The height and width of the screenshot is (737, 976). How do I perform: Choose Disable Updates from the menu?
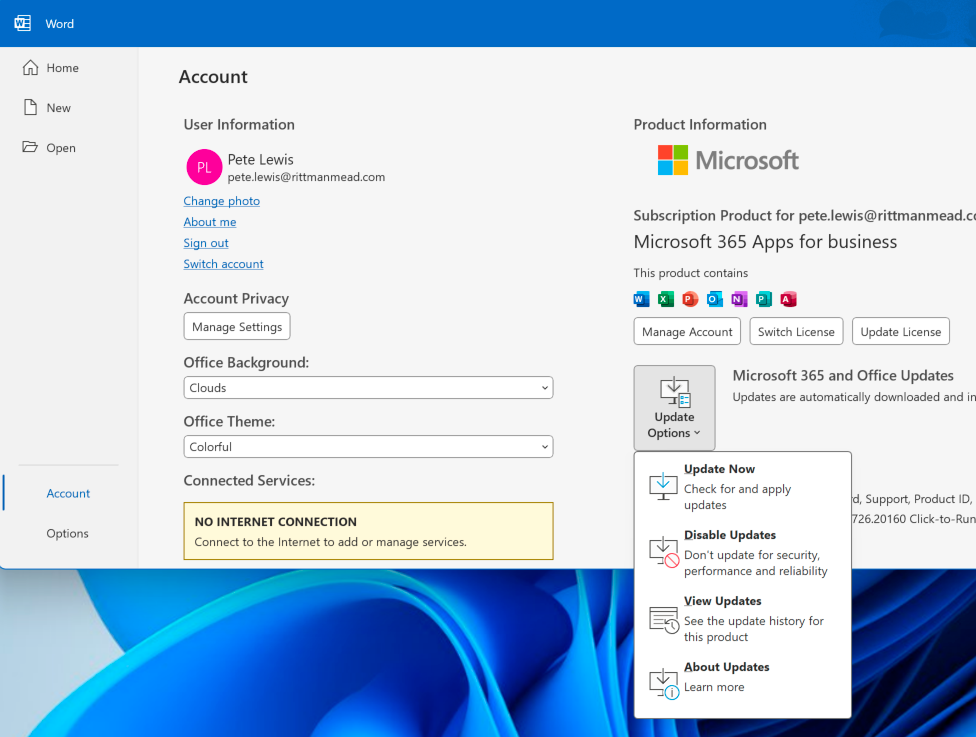click(742, 553)
